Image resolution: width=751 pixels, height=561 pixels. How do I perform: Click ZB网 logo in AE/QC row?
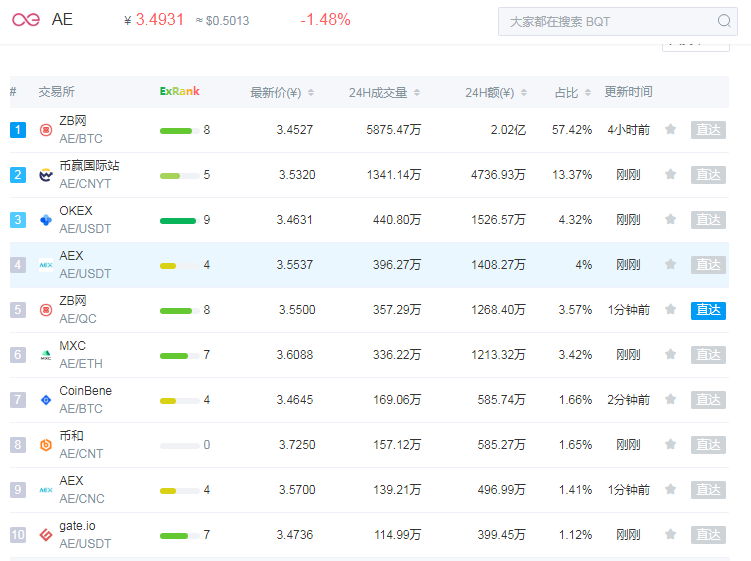point(46,310)
